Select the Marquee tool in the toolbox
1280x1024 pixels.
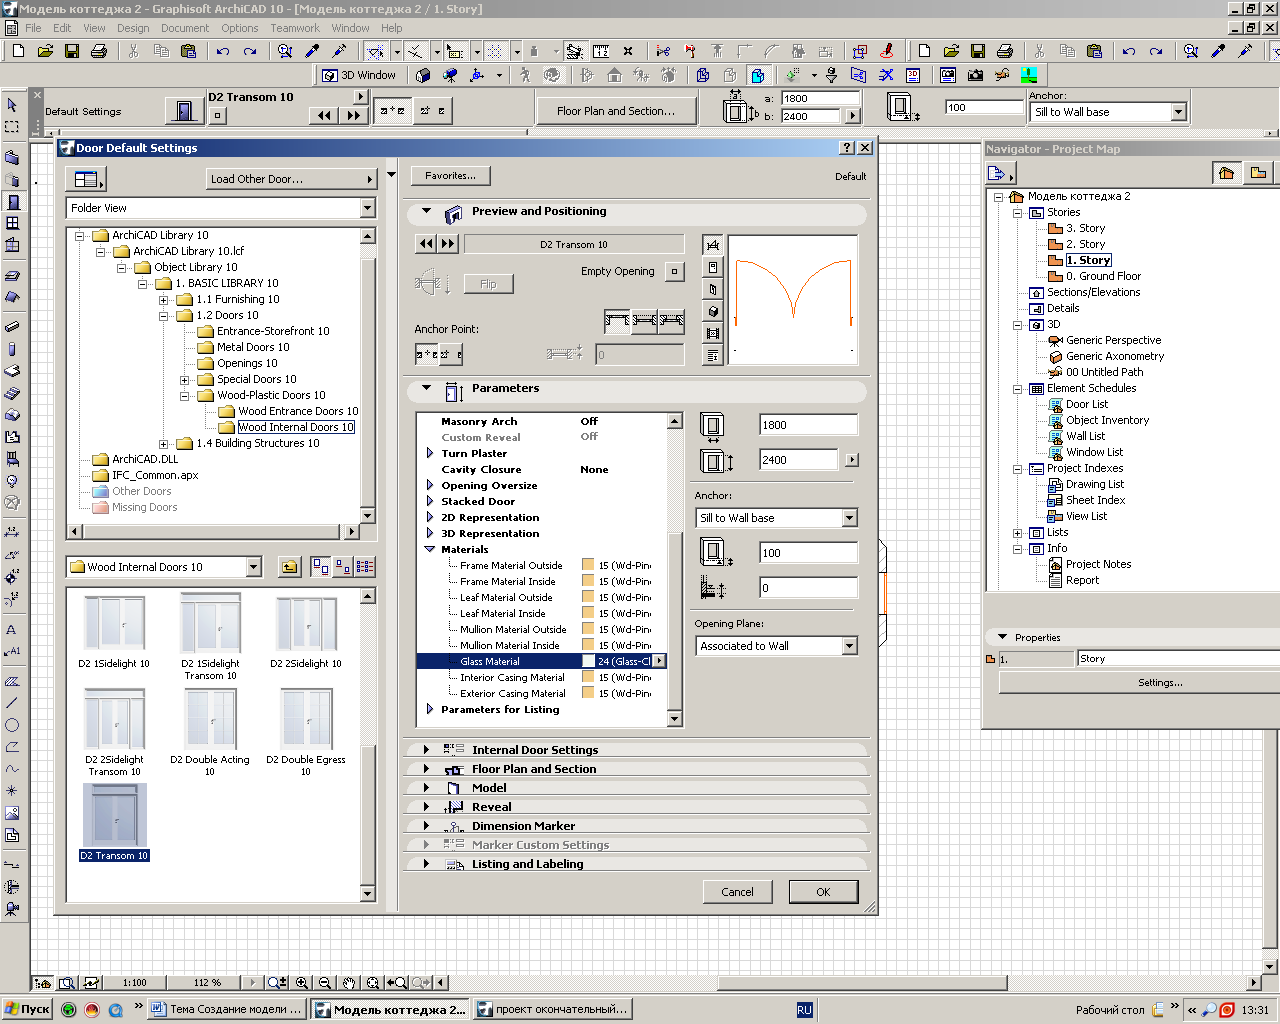click(x=12, y=127)
